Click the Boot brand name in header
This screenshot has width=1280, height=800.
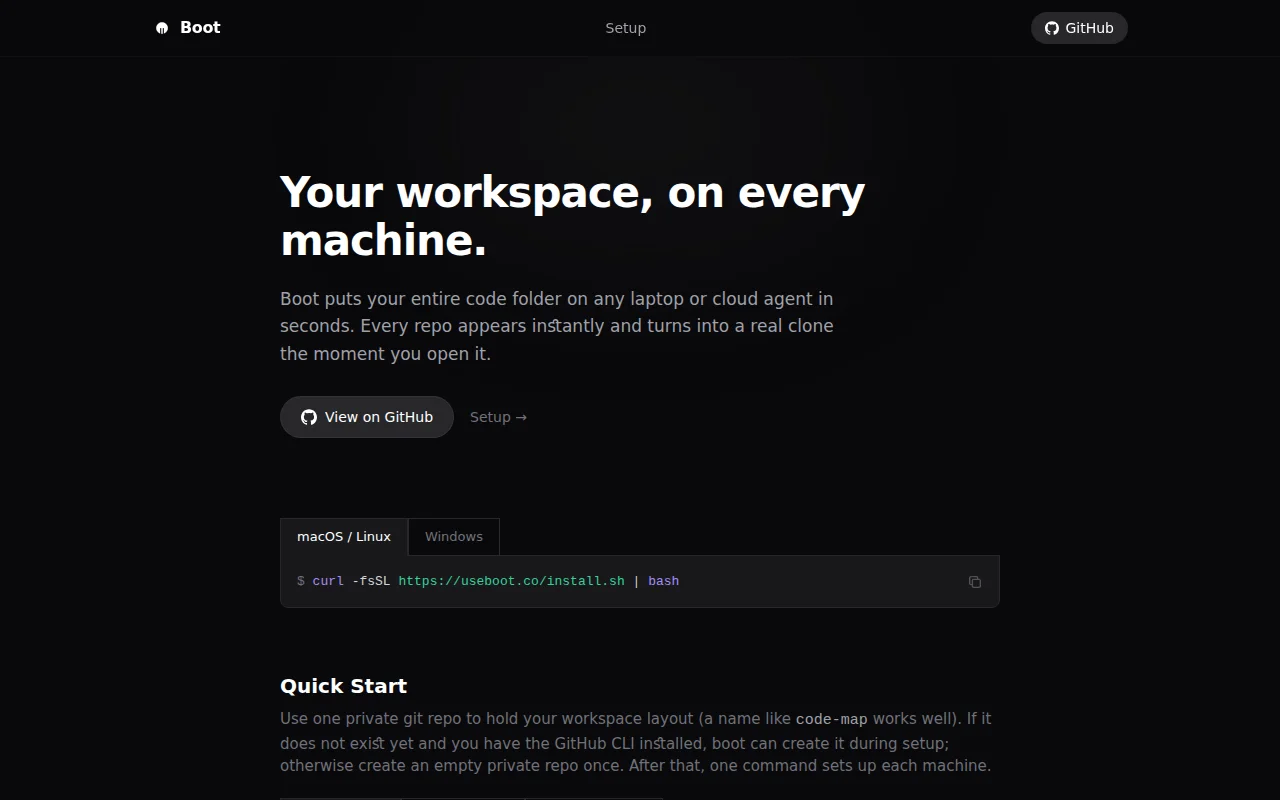click(200, 28)
